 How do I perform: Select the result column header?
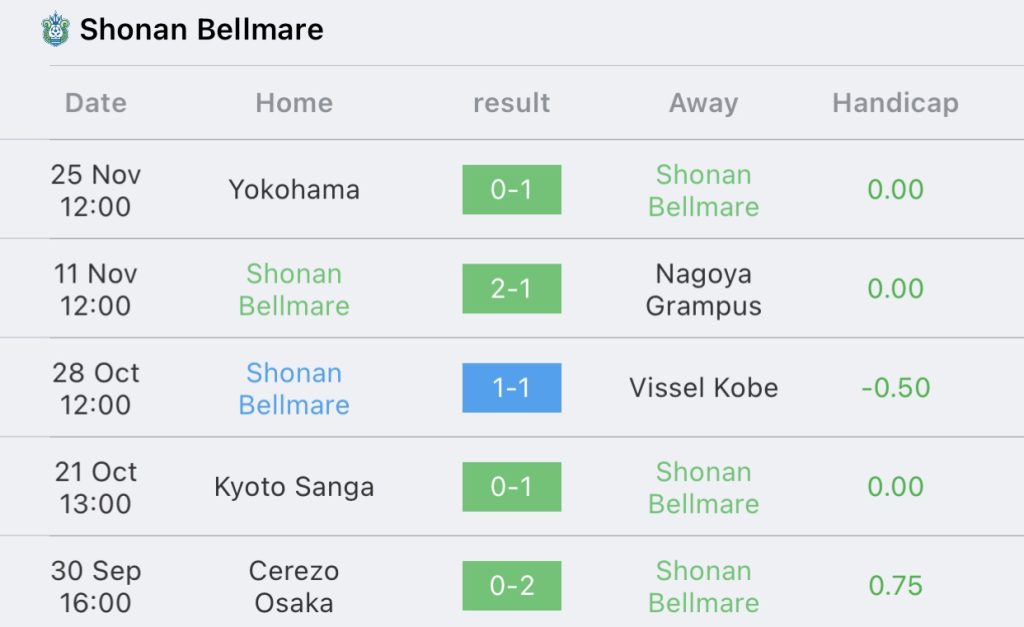pyautogui.click(x=511, y=103)
